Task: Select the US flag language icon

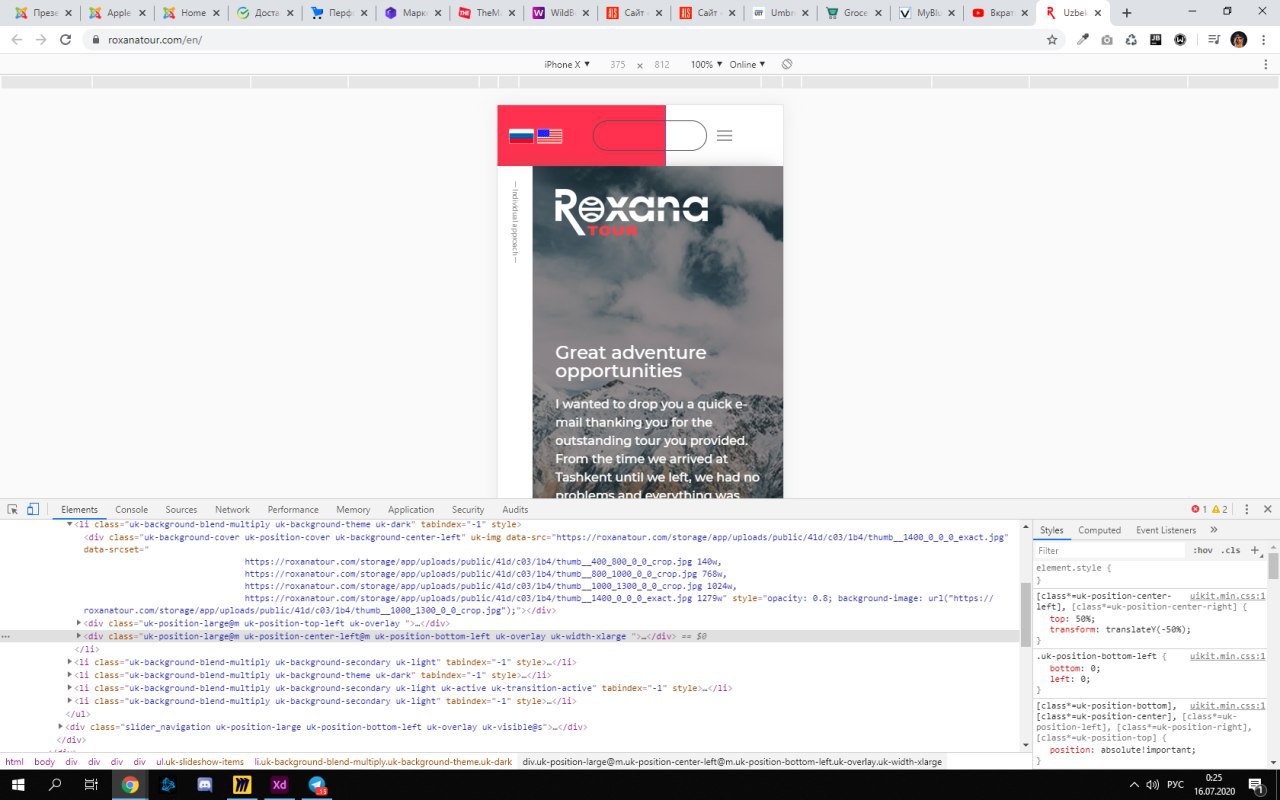Action: tap(549, 136)
